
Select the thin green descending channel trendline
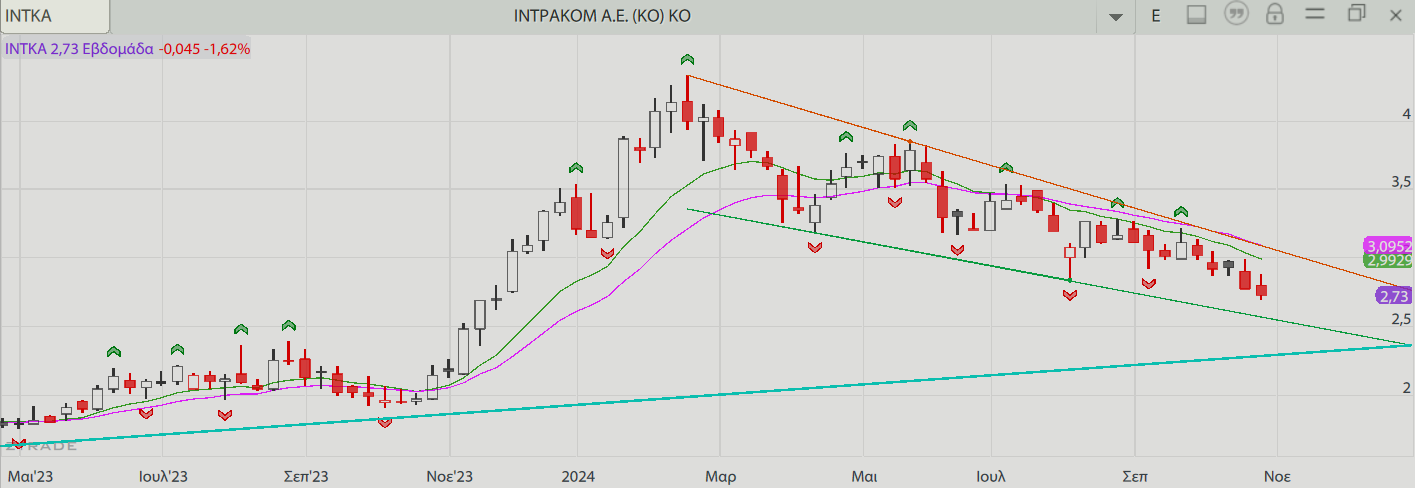1050,277
